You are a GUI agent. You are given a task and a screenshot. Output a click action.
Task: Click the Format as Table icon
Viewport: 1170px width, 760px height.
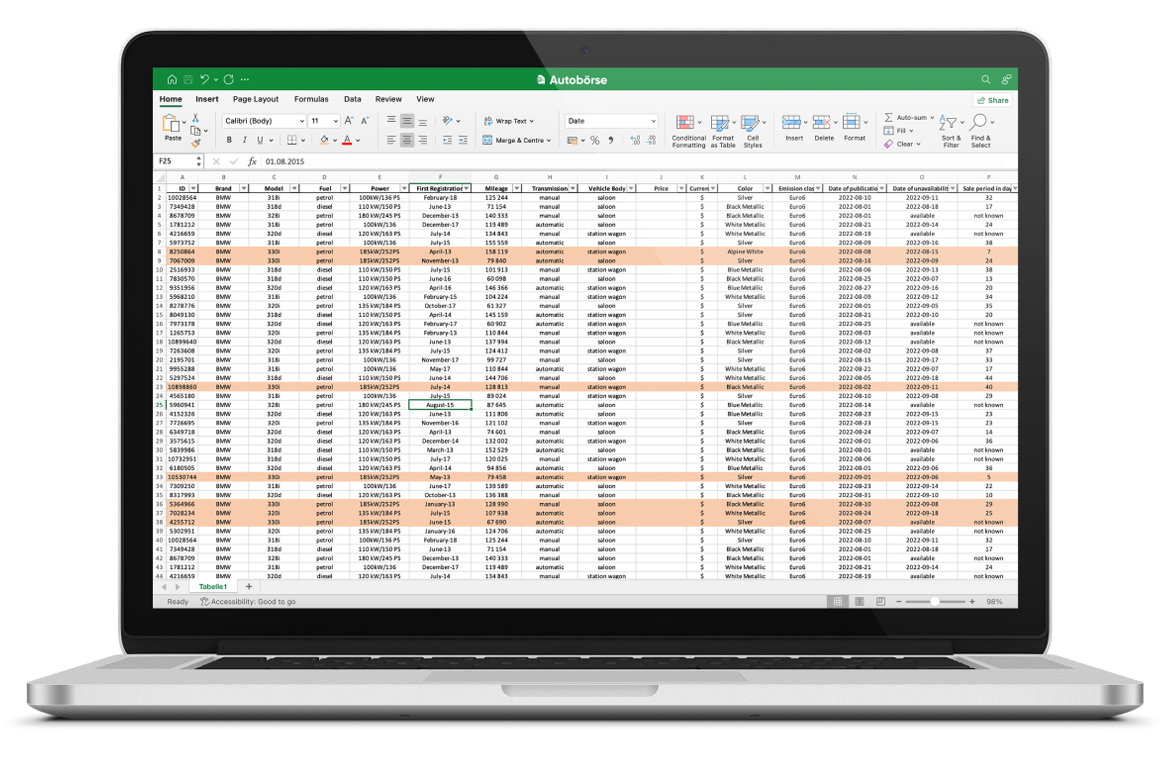click(x=722, y=129)
